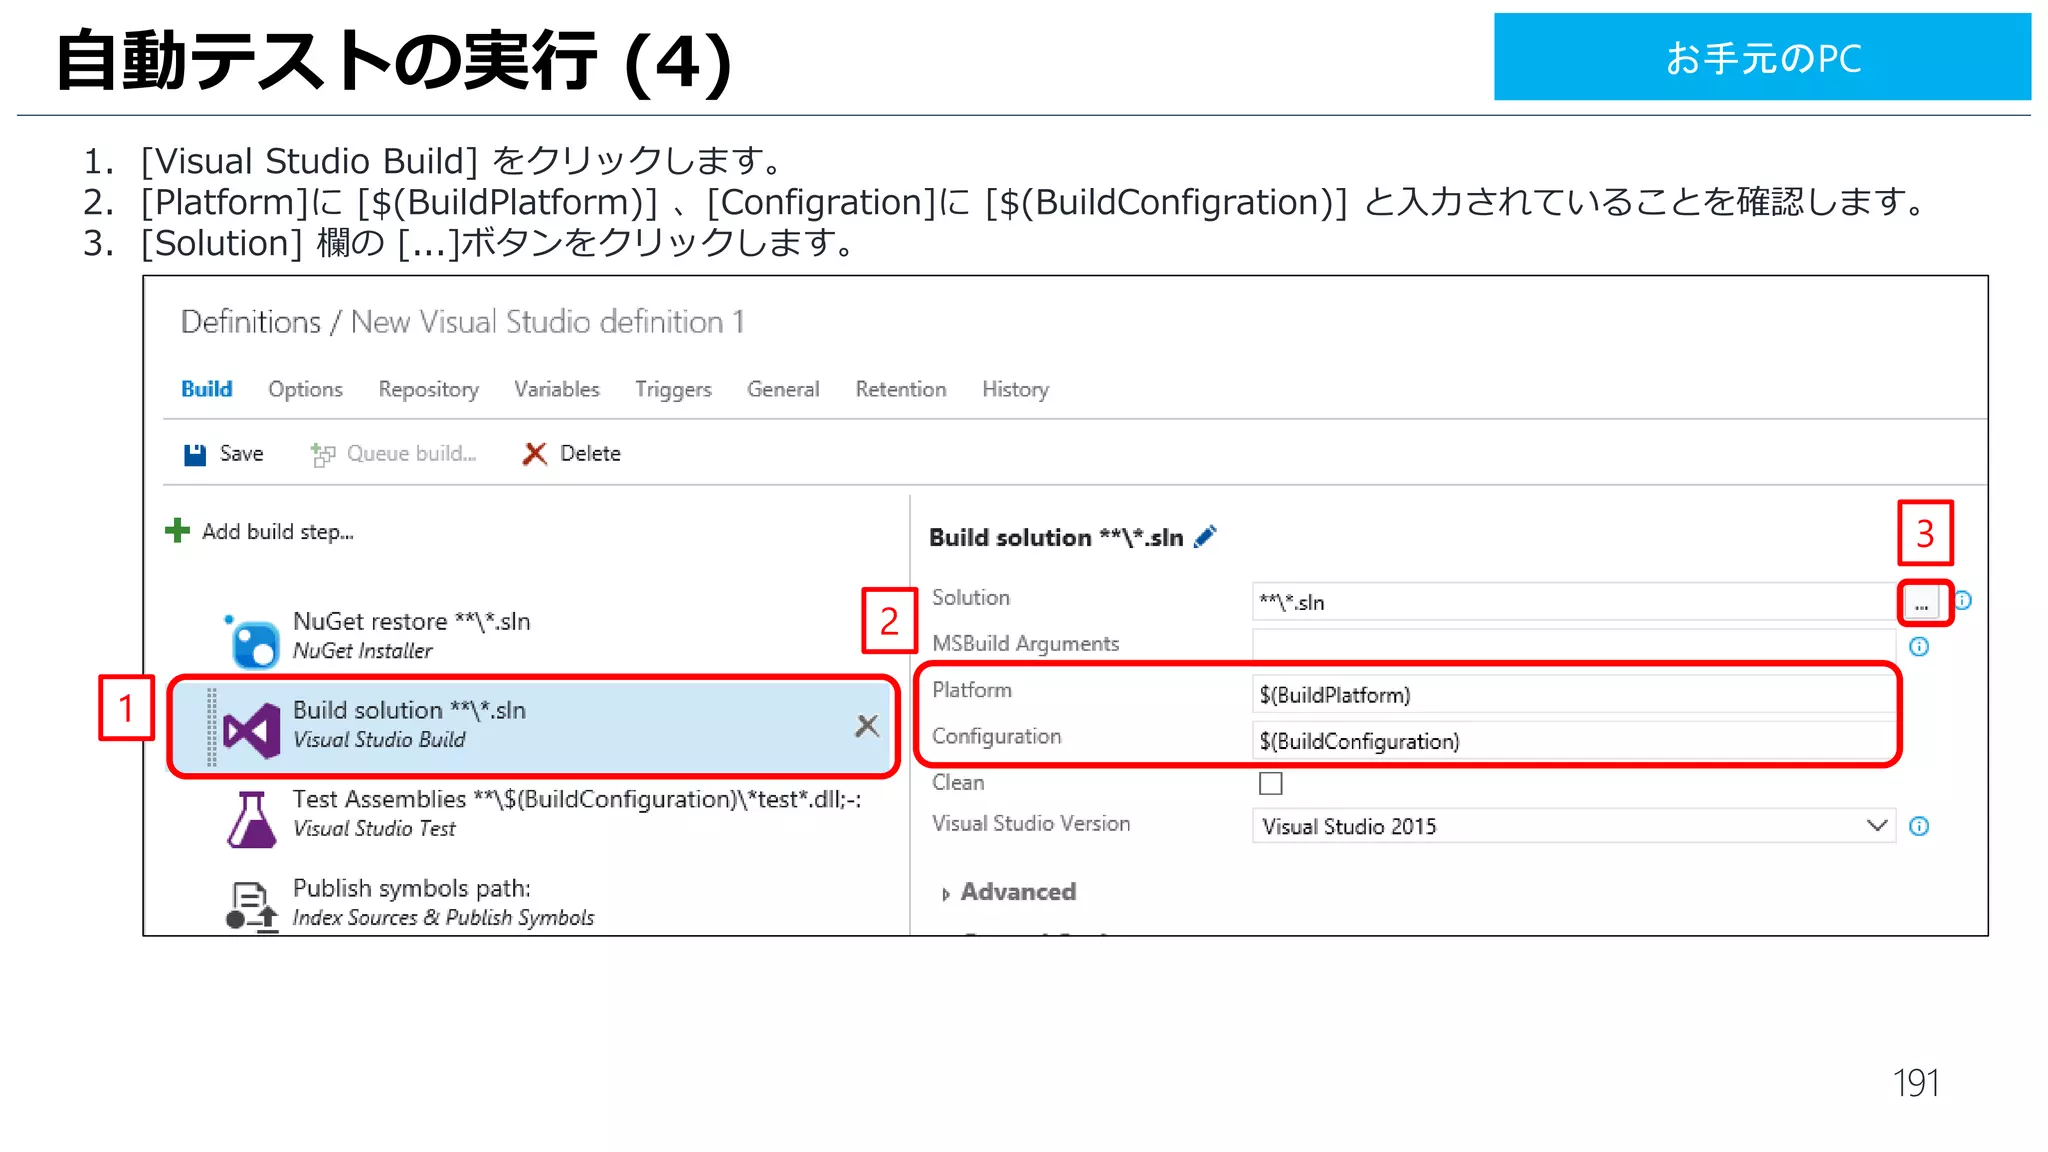Viewport: 2048px width, 1152px height.
Task: Click the 'Build solution **\*.sln' heading text
Action: 1056,538
